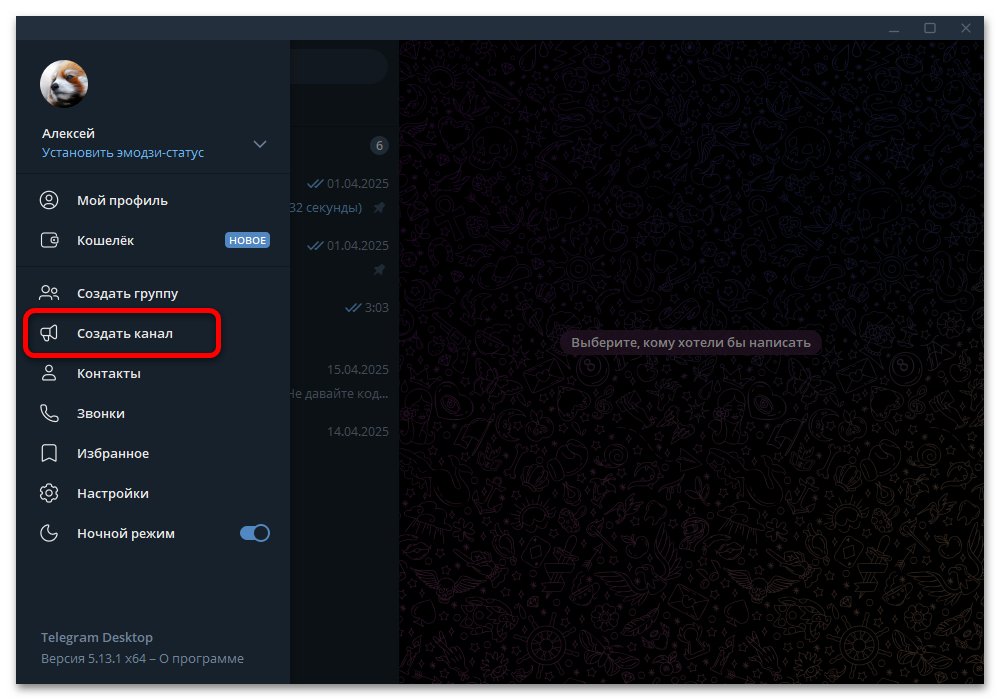Click the Установить эмодзи-статус link
This screenshot has width=1000, height=700.
click(122, 152)
